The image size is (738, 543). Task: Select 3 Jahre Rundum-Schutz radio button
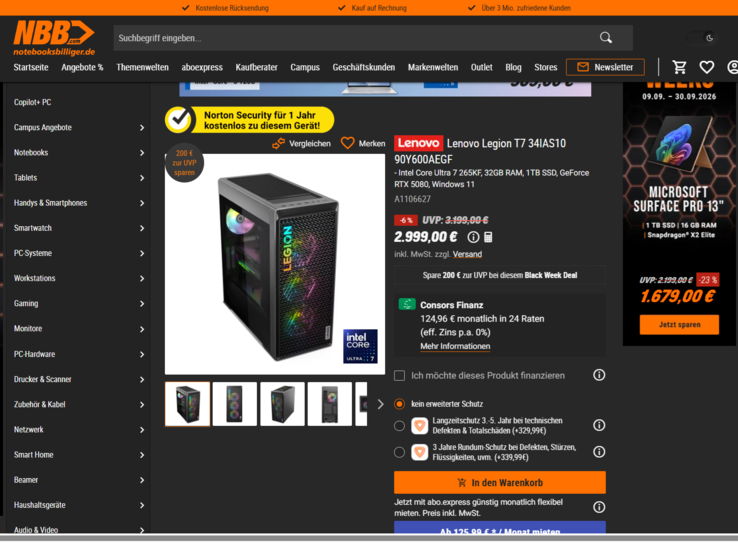tap(400, 452)
